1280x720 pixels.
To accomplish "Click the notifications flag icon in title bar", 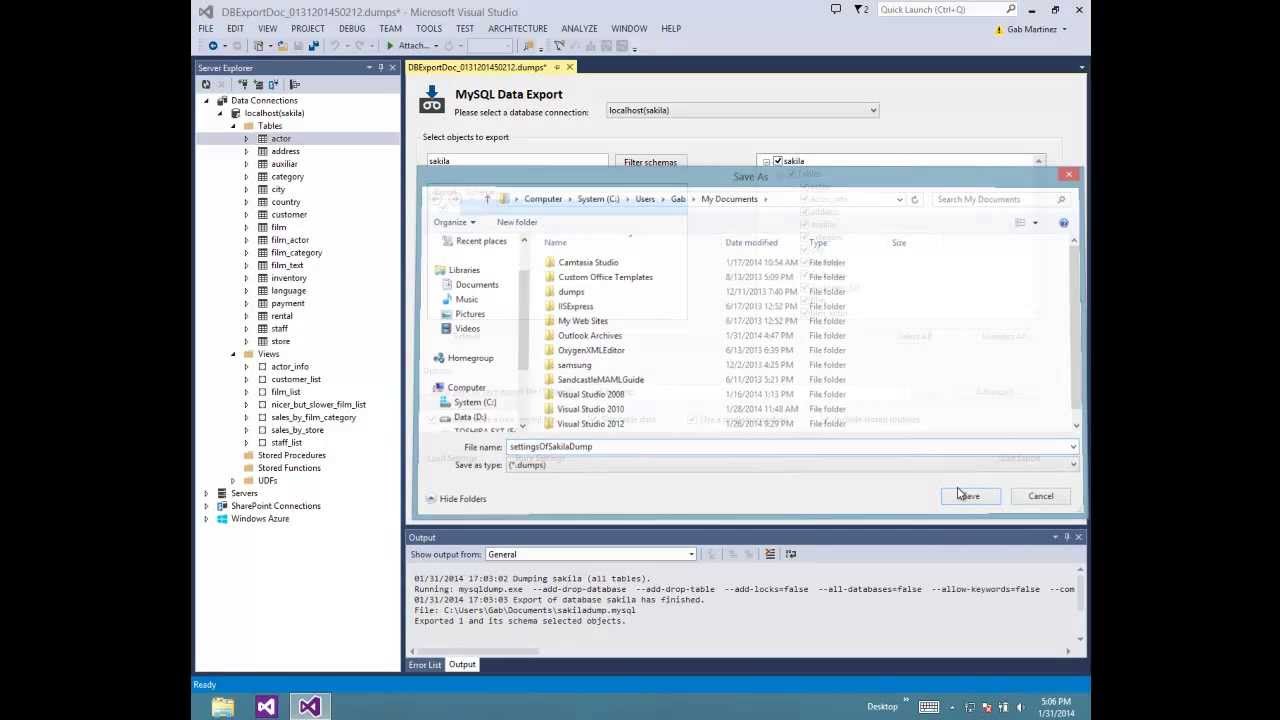I will [859, 9].
